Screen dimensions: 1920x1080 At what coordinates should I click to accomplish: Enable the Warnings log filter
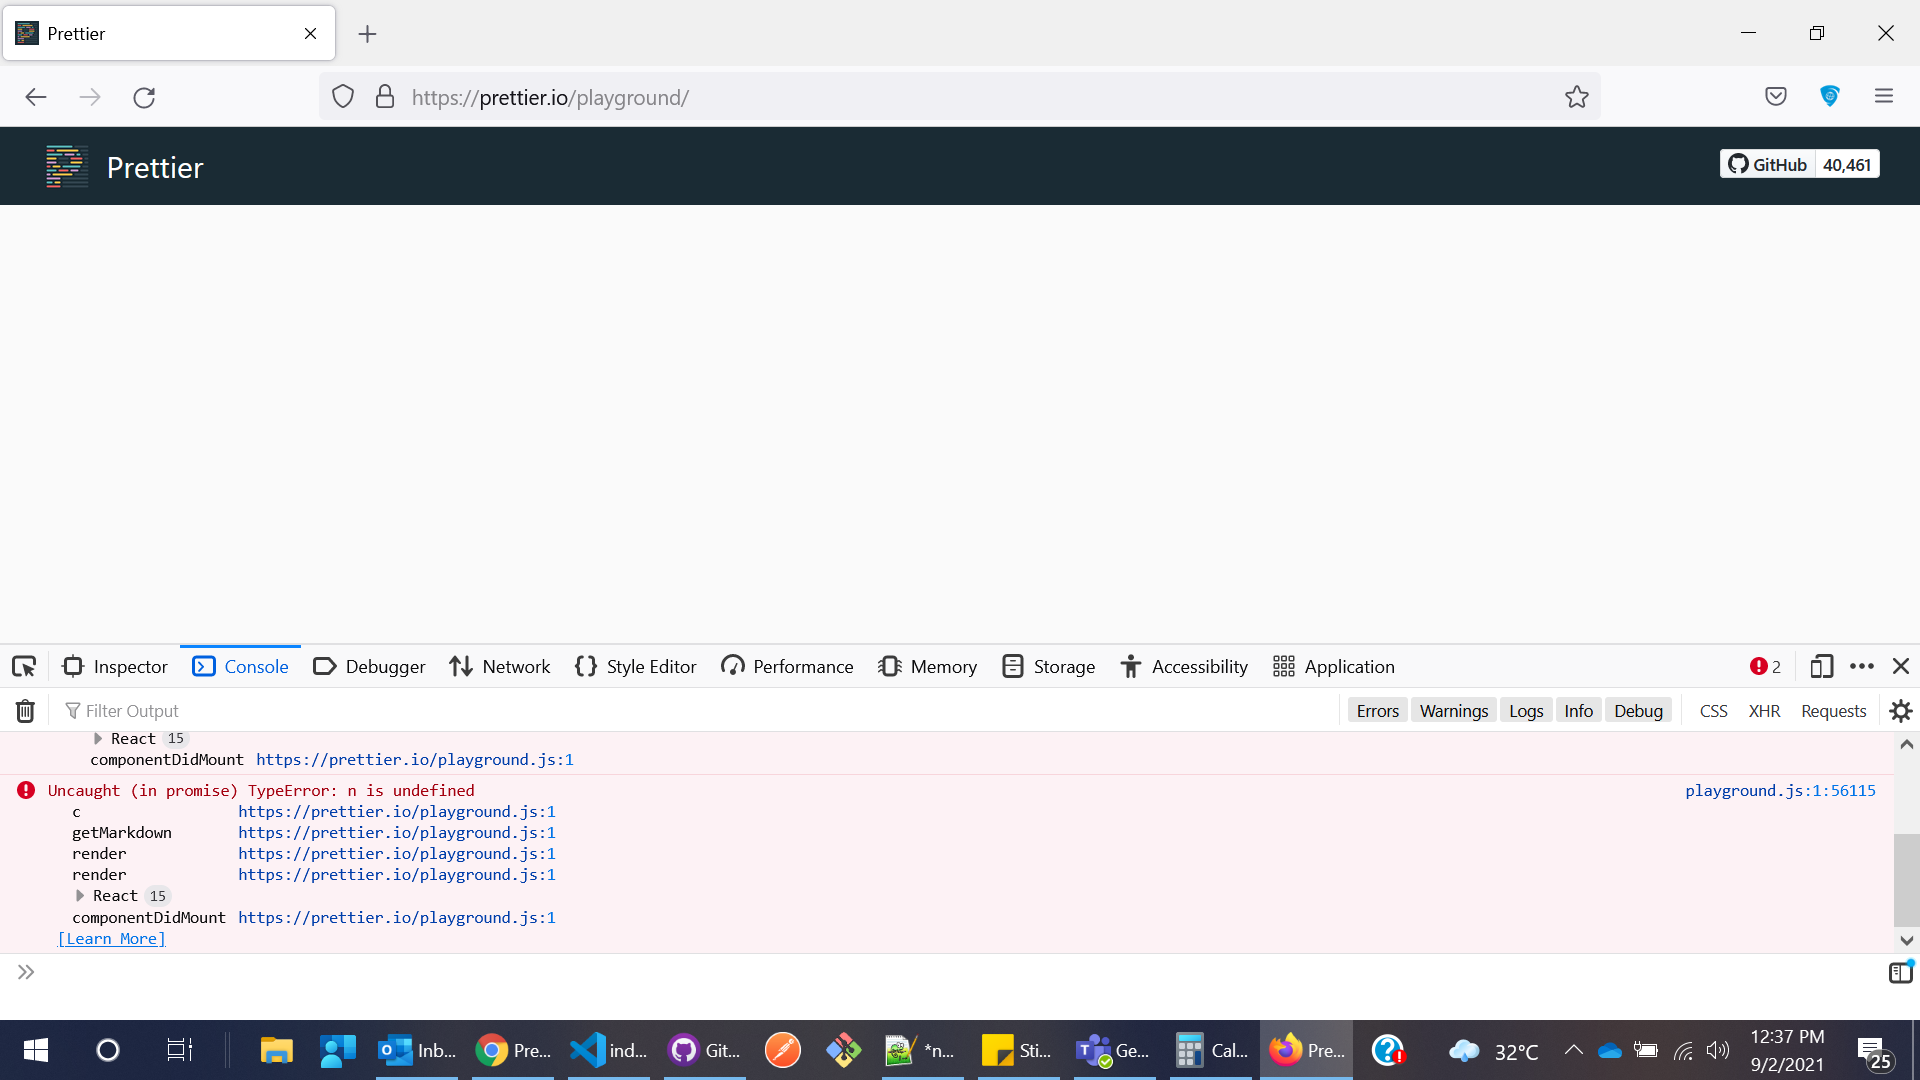click(x=1453, y=710)
